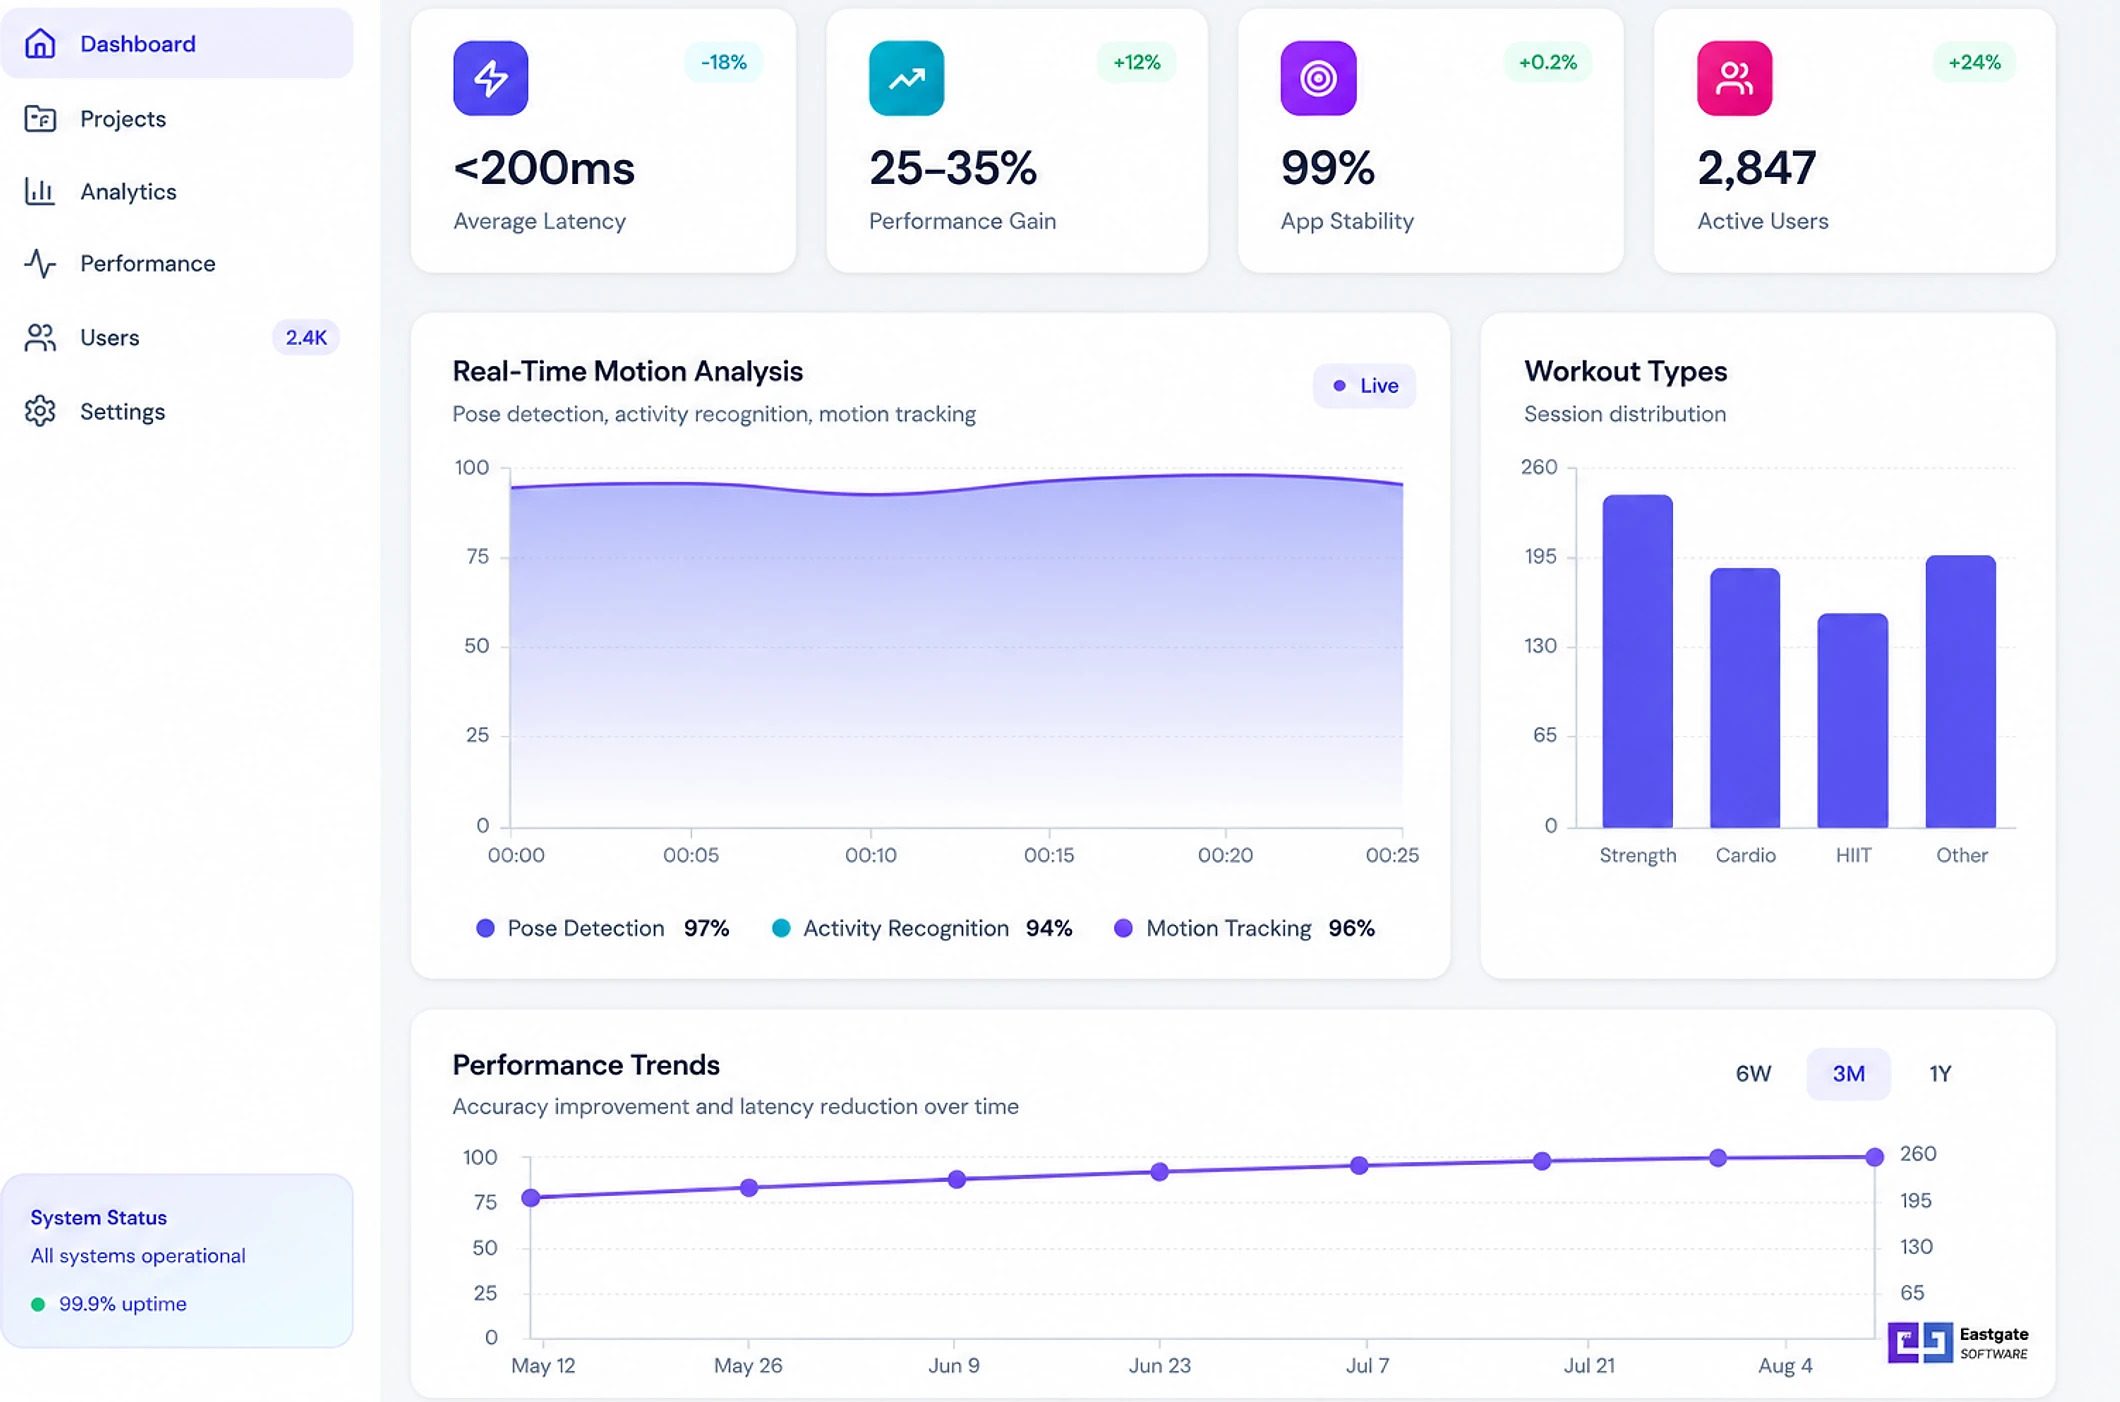This screenshot has height=1402, width=2120.
Task: Click the Cardio bar in Workout Types
Action: (x=1745, y=698)
